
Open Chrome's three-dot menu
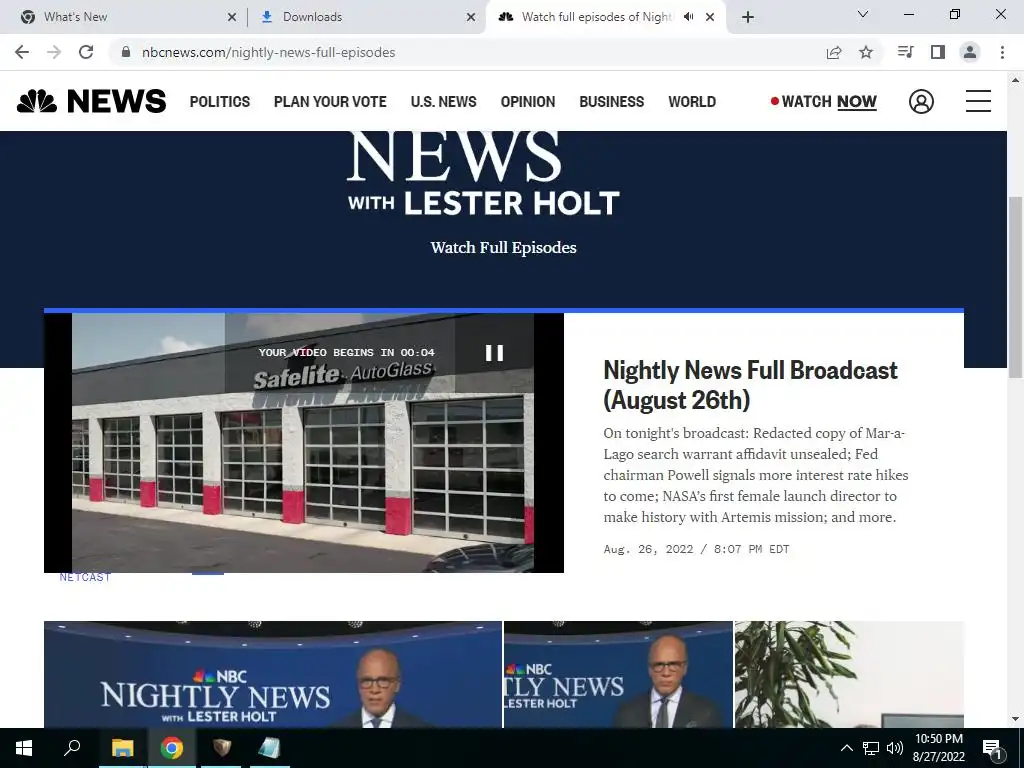point(1002,52)
